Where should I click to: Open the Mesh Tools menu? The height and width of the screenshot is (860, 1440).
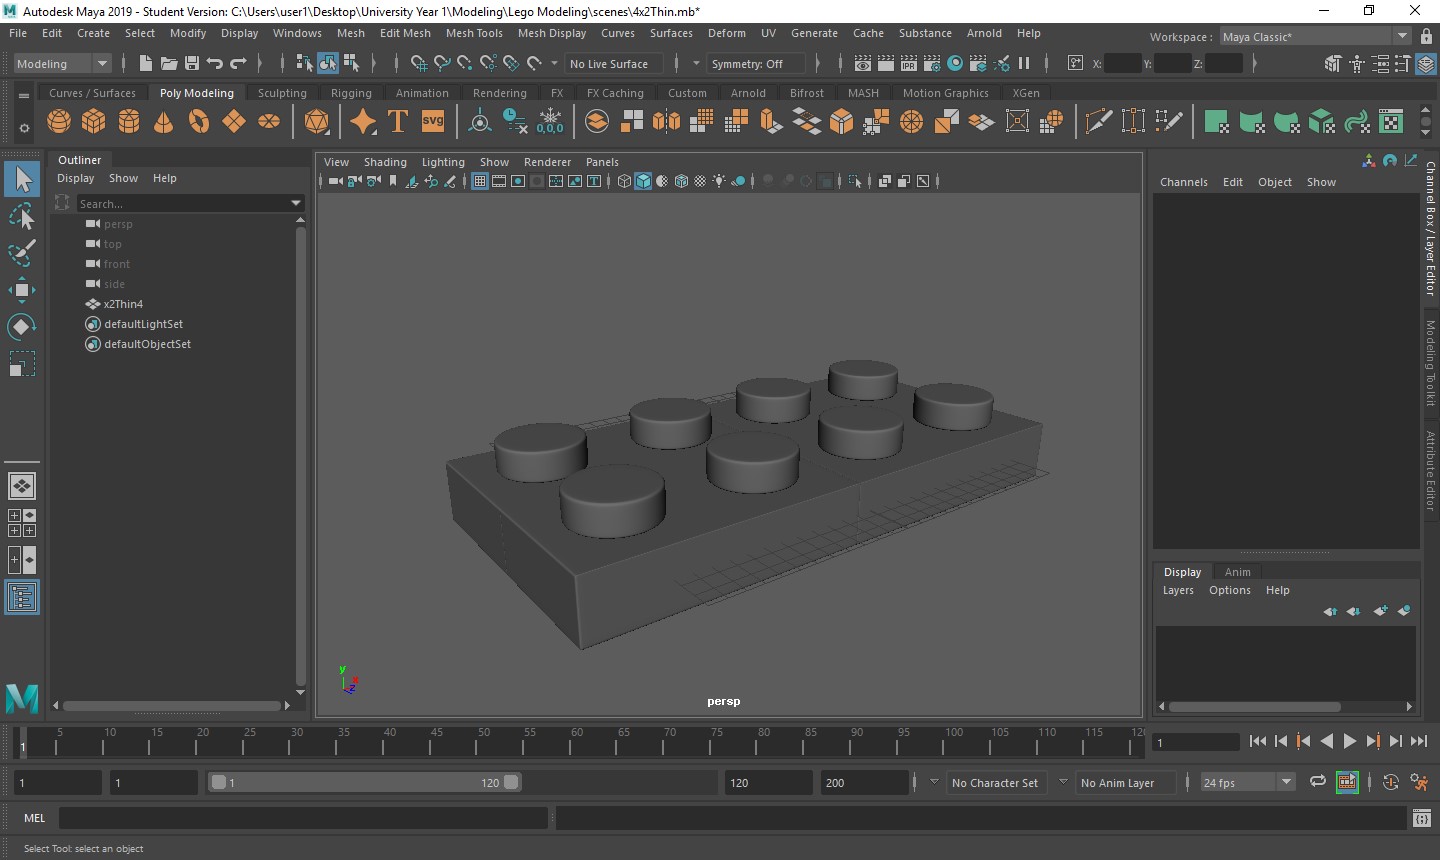coord(473,33)
